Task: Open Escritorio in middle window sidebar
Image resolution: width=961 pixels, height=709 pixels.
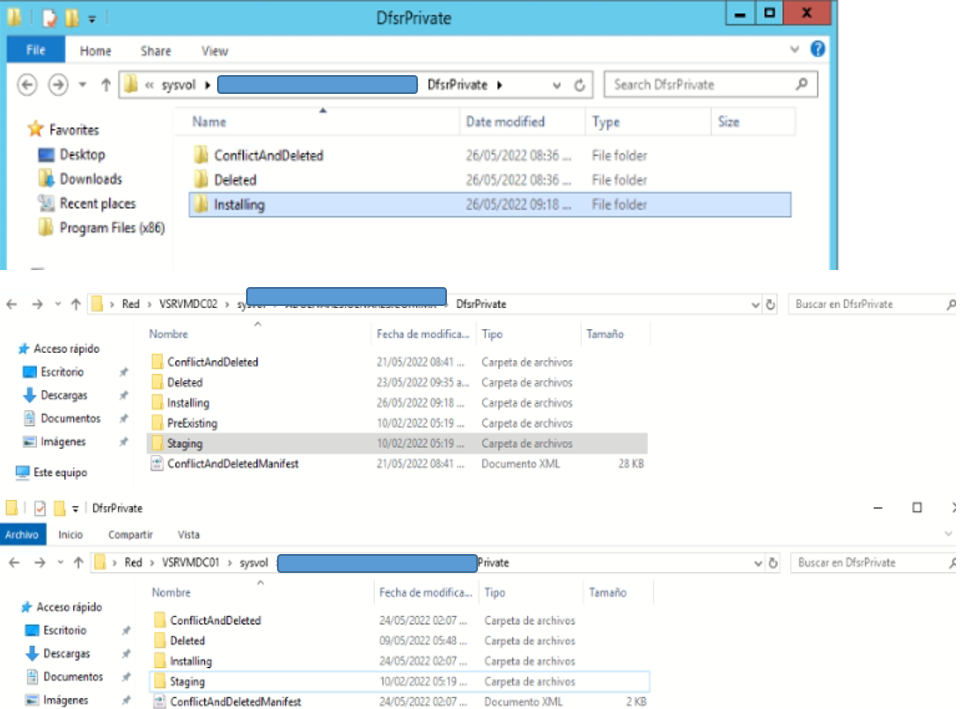Action: coord(62,372)
